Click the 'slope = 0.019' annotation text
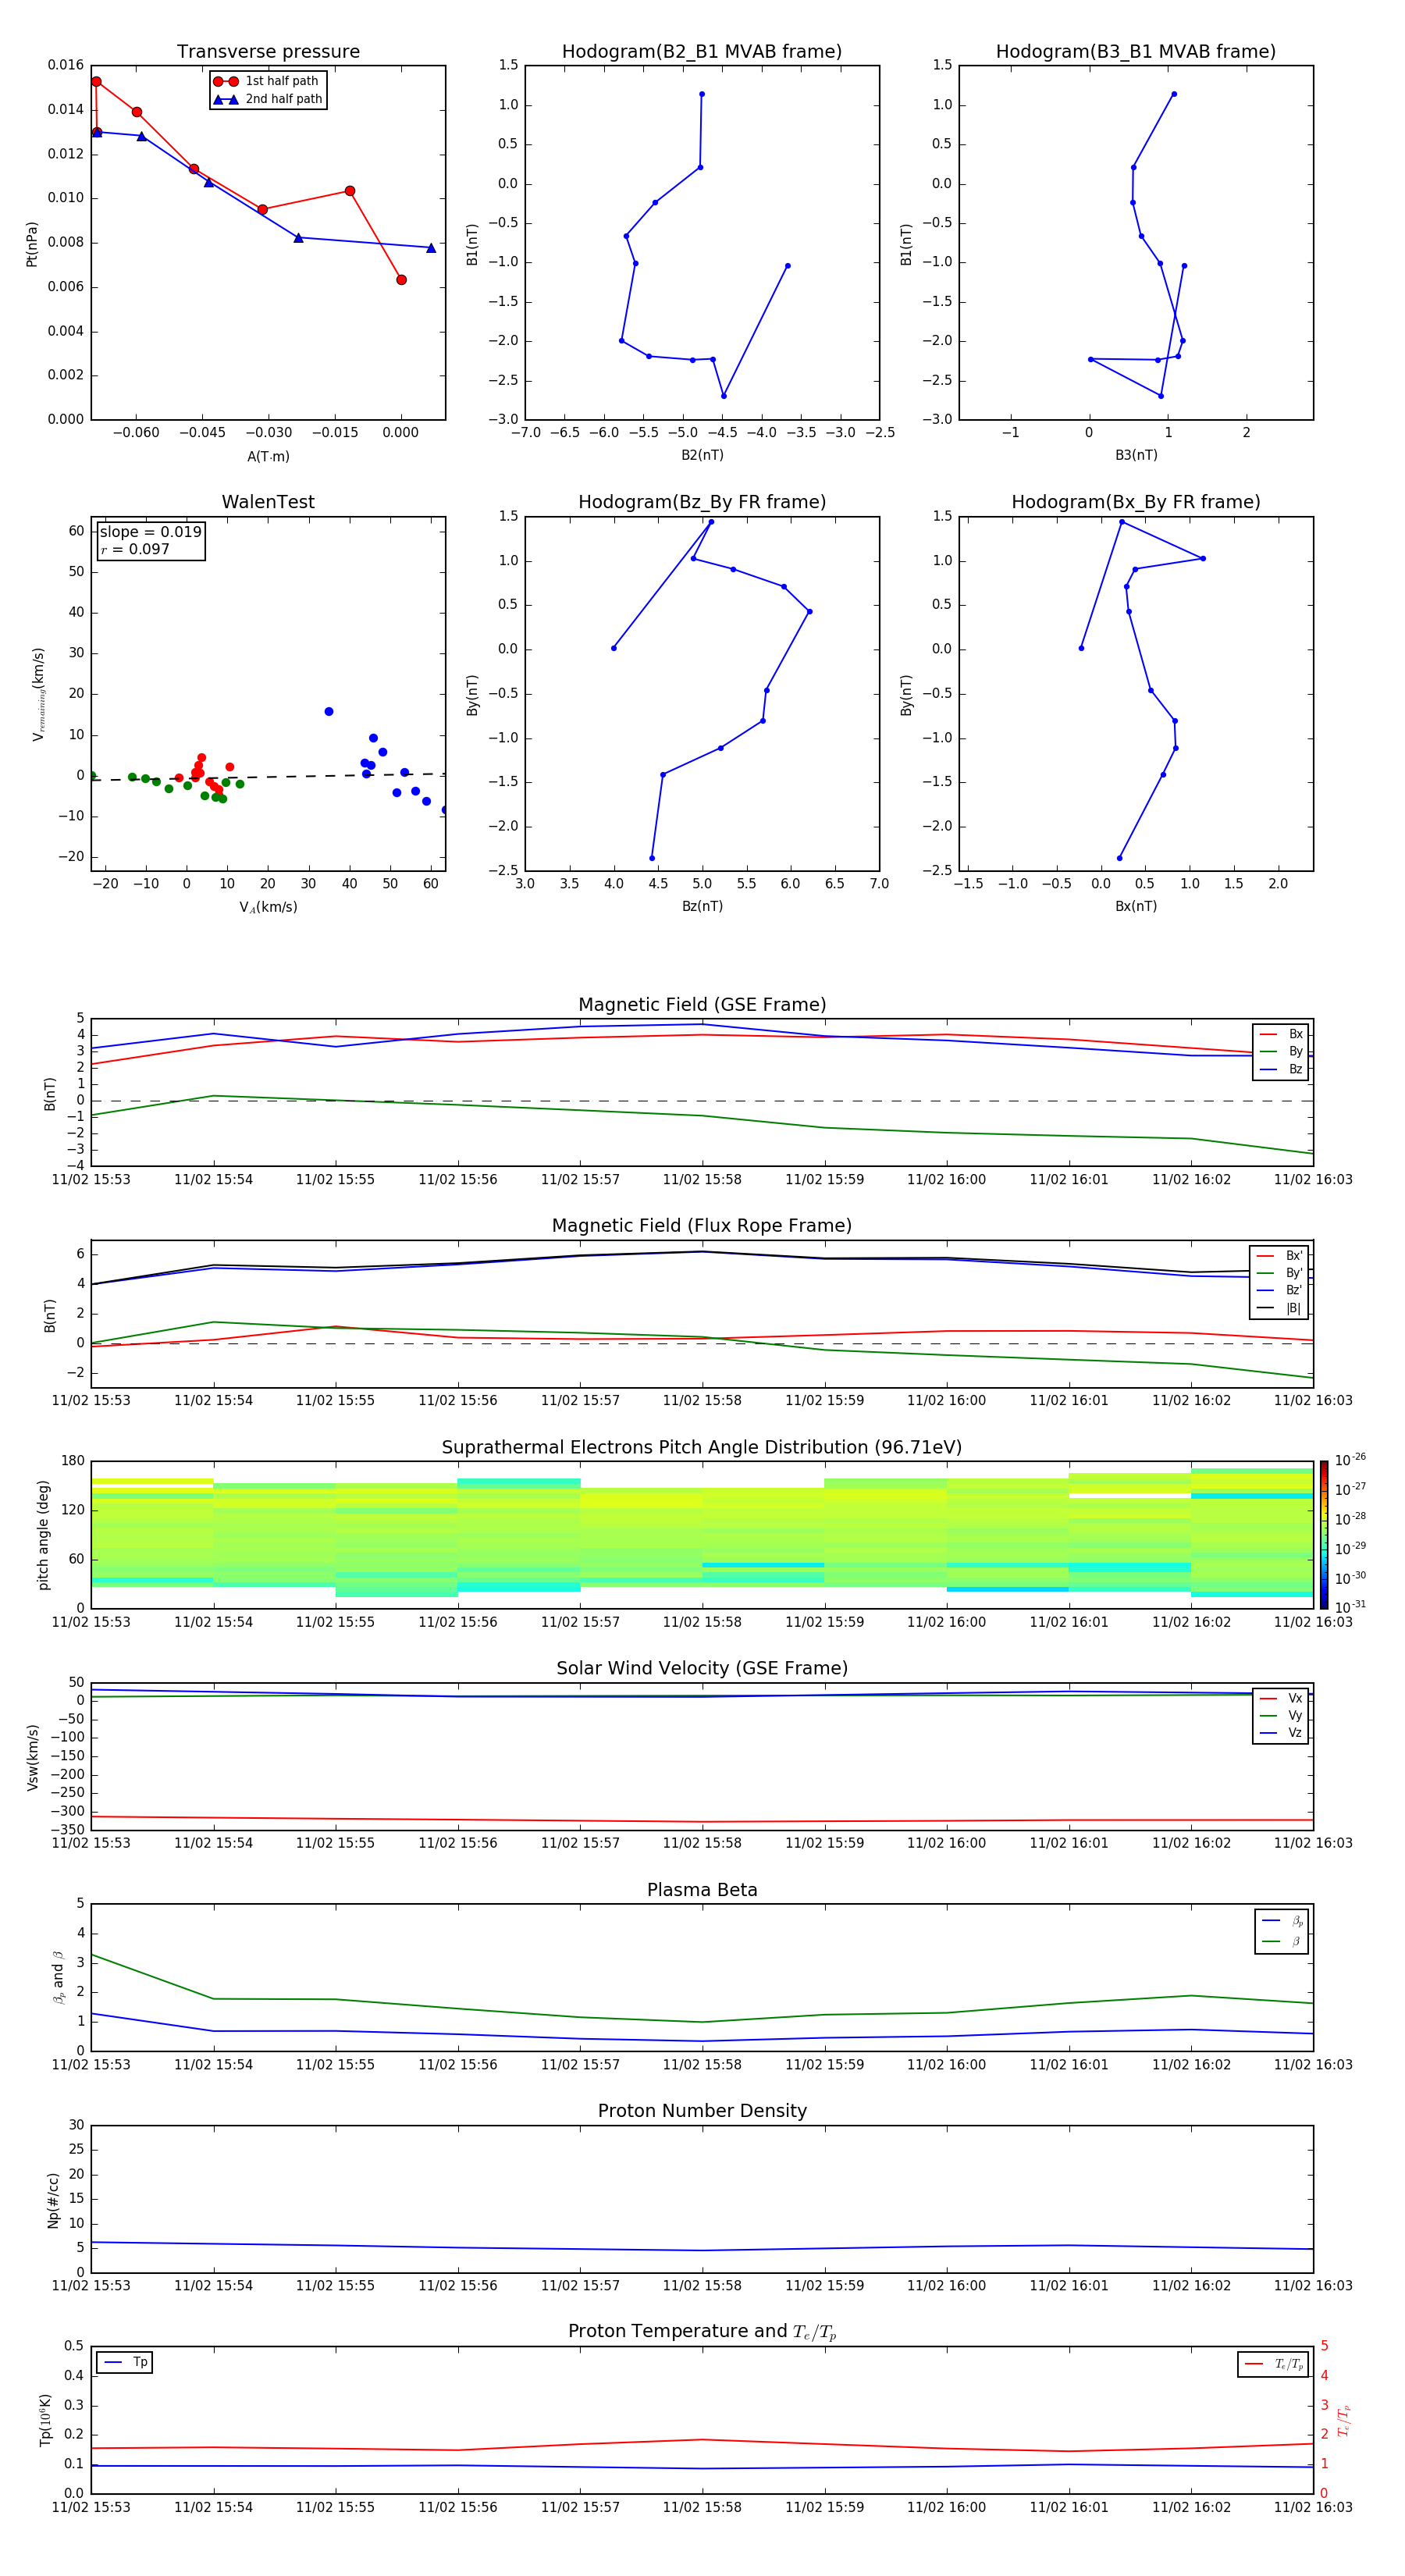The image size is (1405, 2576). tap(150, 532)
